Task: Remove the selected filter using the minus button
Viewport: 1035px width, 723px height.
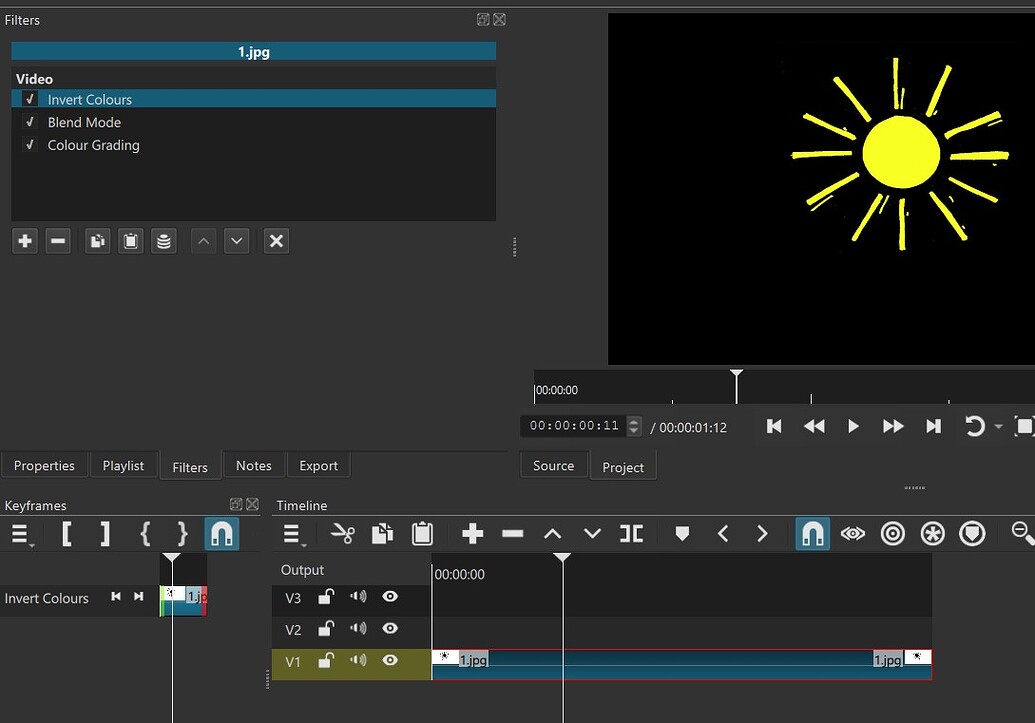Action: pos(58,241)
